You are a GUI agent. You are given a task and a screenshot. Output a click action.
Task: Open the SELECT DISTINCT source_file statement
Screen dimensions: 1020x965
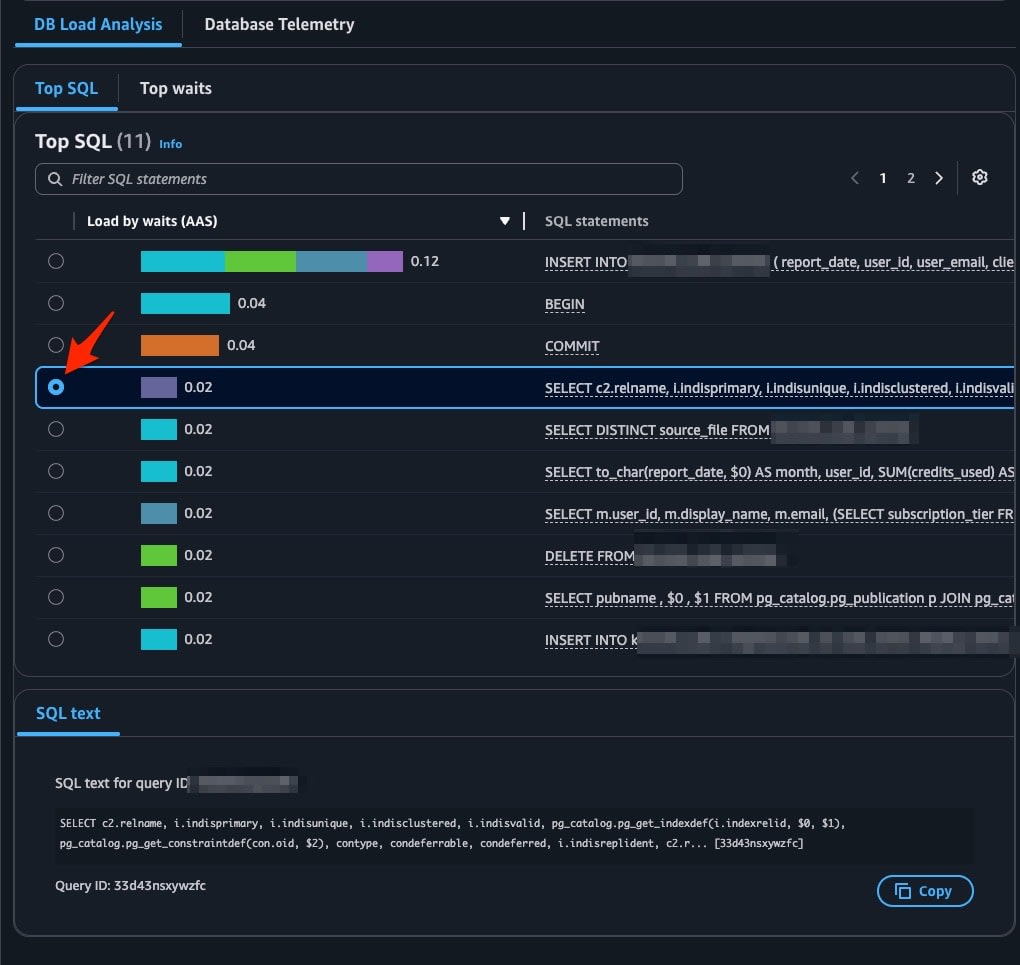pos(657,430)
